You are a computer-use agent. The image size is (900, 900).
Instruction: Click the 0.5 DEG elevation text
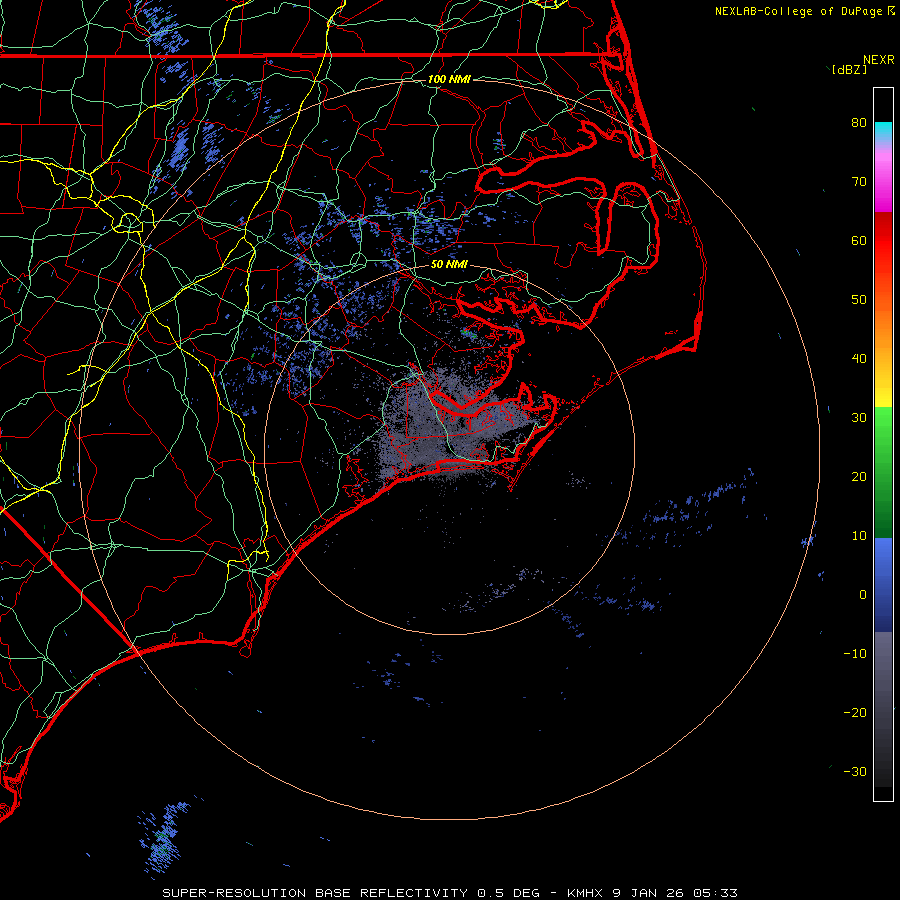[x=509, y=893]
